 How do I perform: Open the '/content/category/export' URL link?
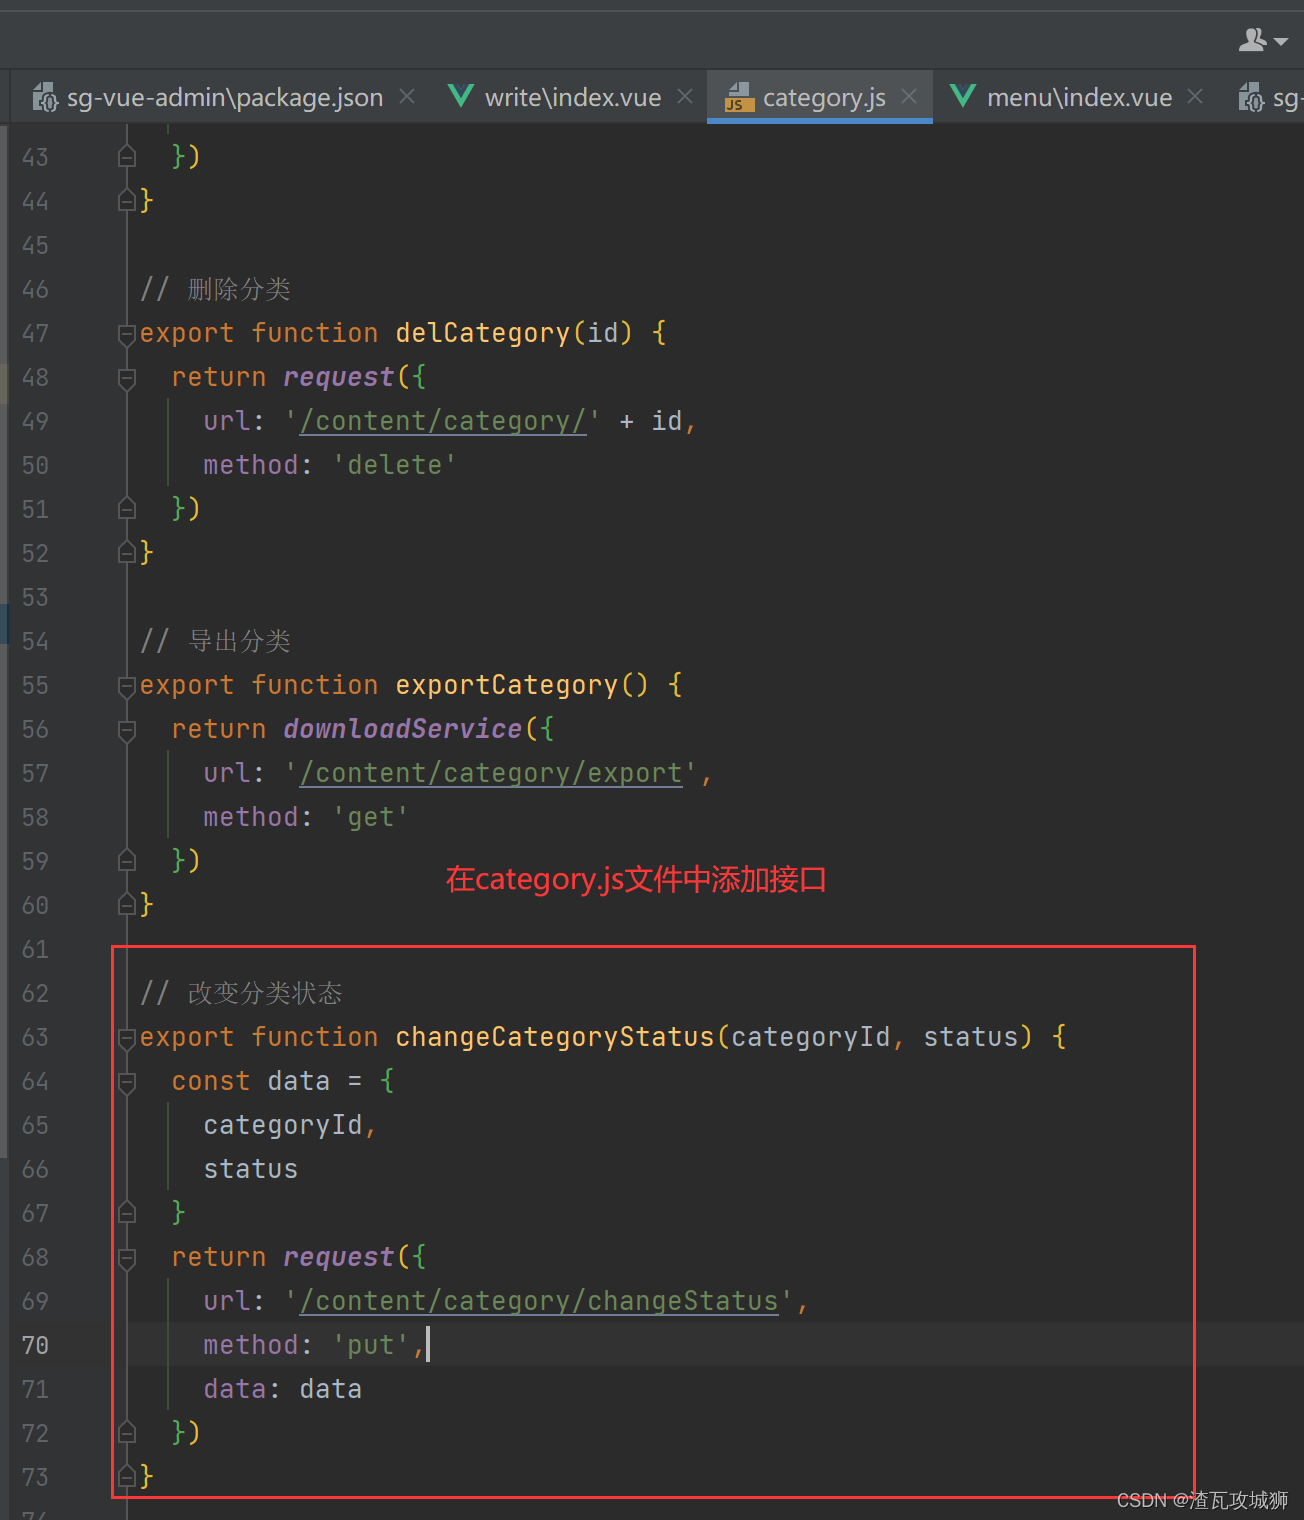(x=491, y=774)
